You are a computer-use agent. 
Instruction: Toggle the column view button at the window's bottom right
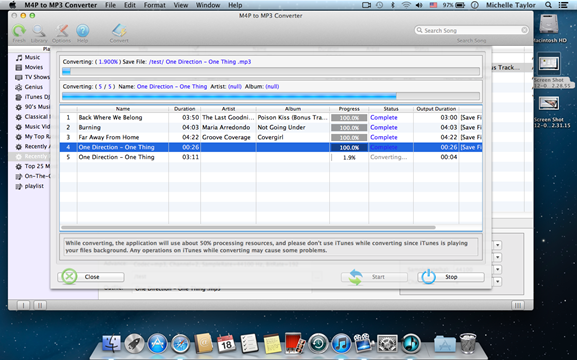click(x=517, y=305)
